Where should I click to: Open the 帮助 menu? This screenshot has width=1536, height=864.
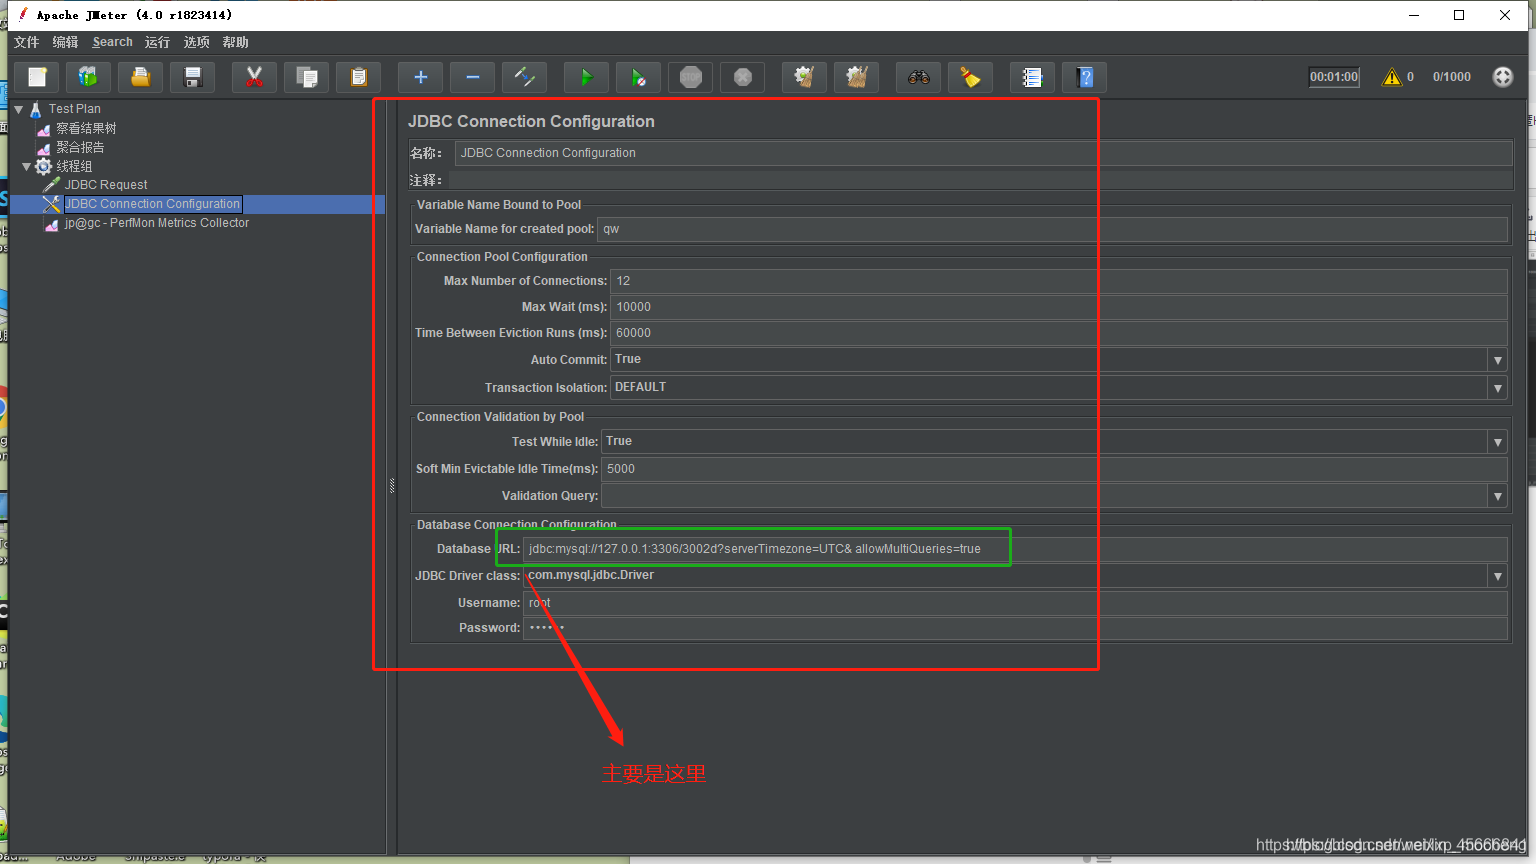click(x=235, y=42)
